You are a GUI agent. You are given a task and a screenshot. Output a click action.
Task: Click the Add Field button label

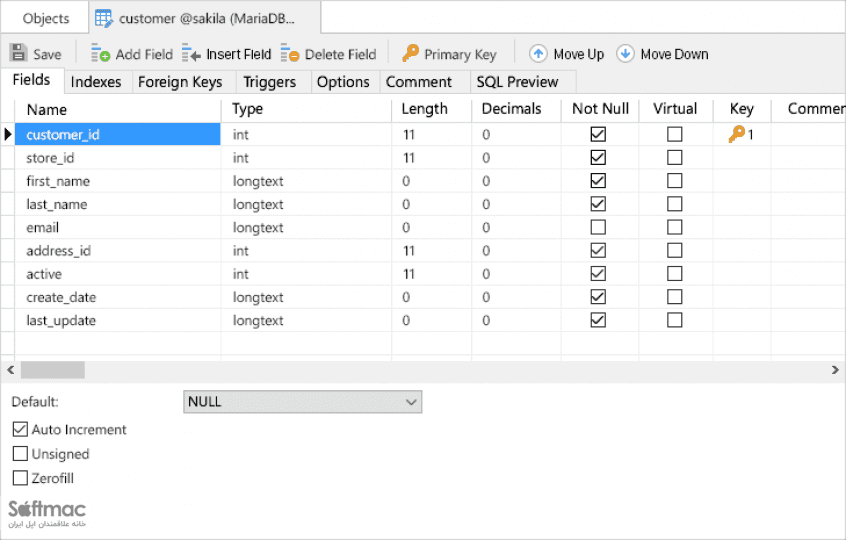point(144,54)
